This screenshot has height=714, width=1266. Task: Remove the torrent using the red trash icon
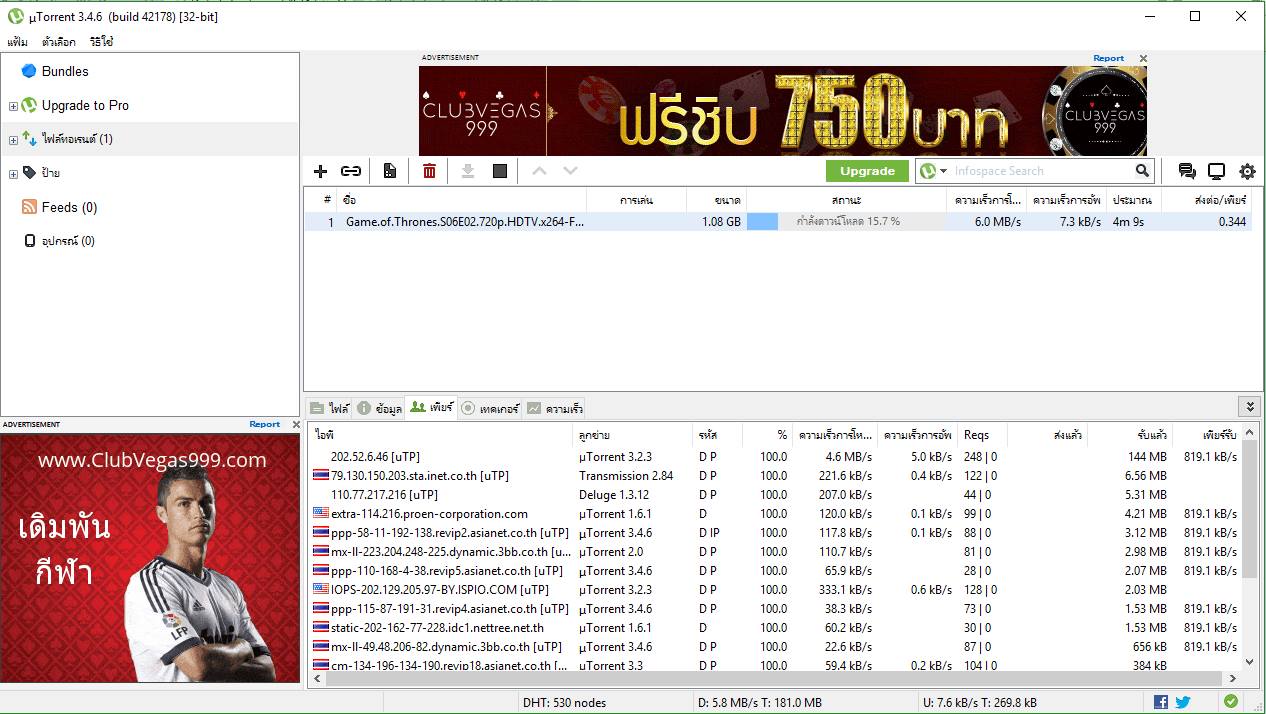(x=429, y=171)
